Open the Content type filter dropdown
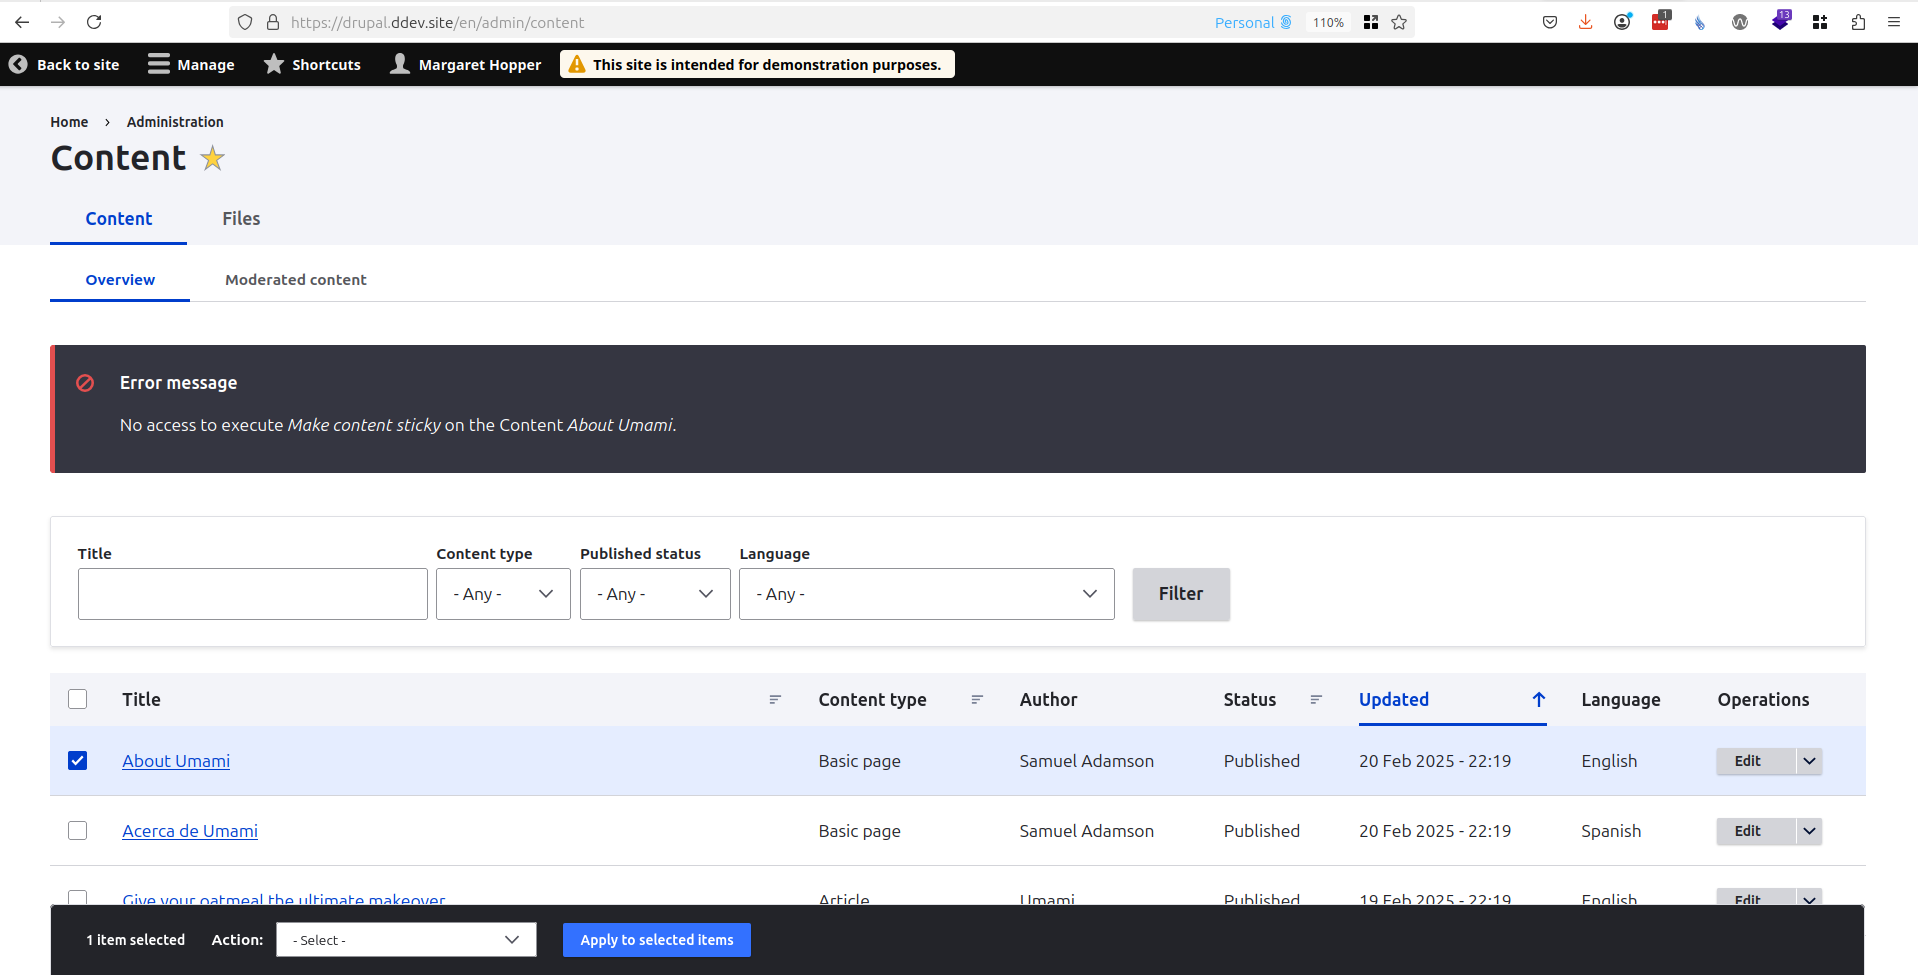This screenshot has height=975, width=1918. coord(503,594)
